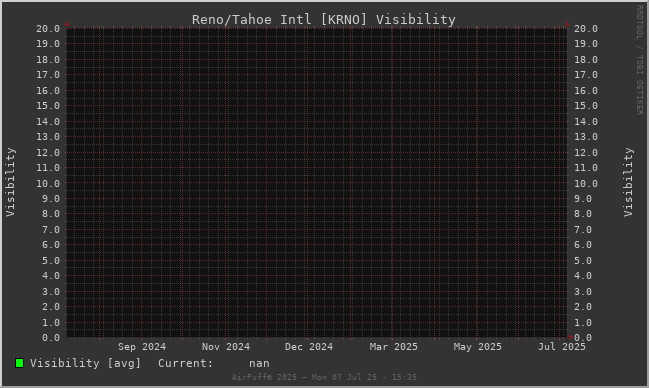This screenshot has width=649, height=388.
Task: Click the 20.0 tick label on left axis
Action: tap(48, 29)
